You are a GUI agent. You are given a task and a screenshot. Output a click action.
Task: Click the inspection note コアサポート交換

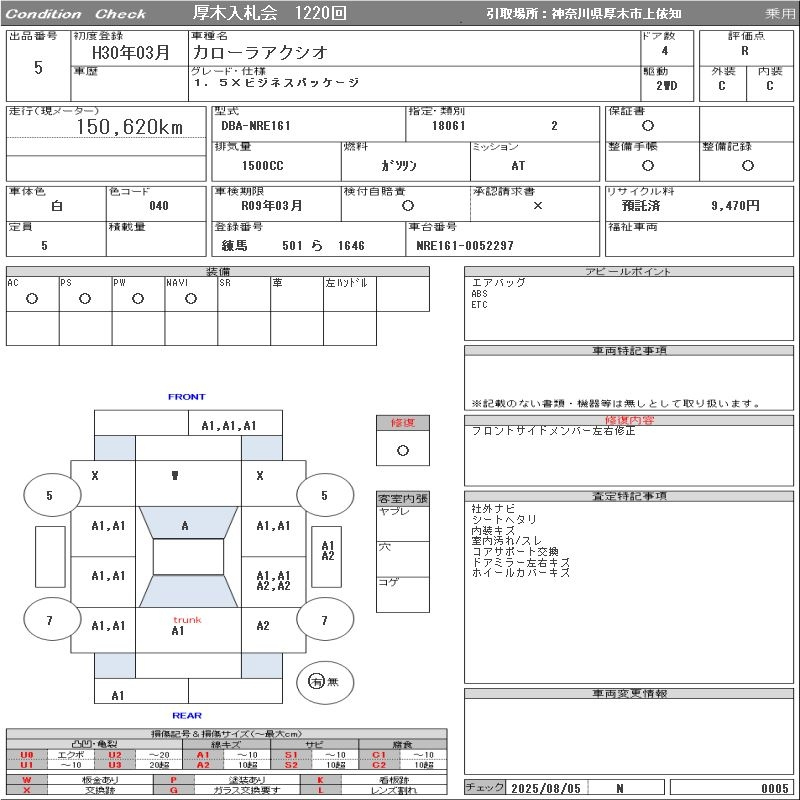(x=515, y=552)
